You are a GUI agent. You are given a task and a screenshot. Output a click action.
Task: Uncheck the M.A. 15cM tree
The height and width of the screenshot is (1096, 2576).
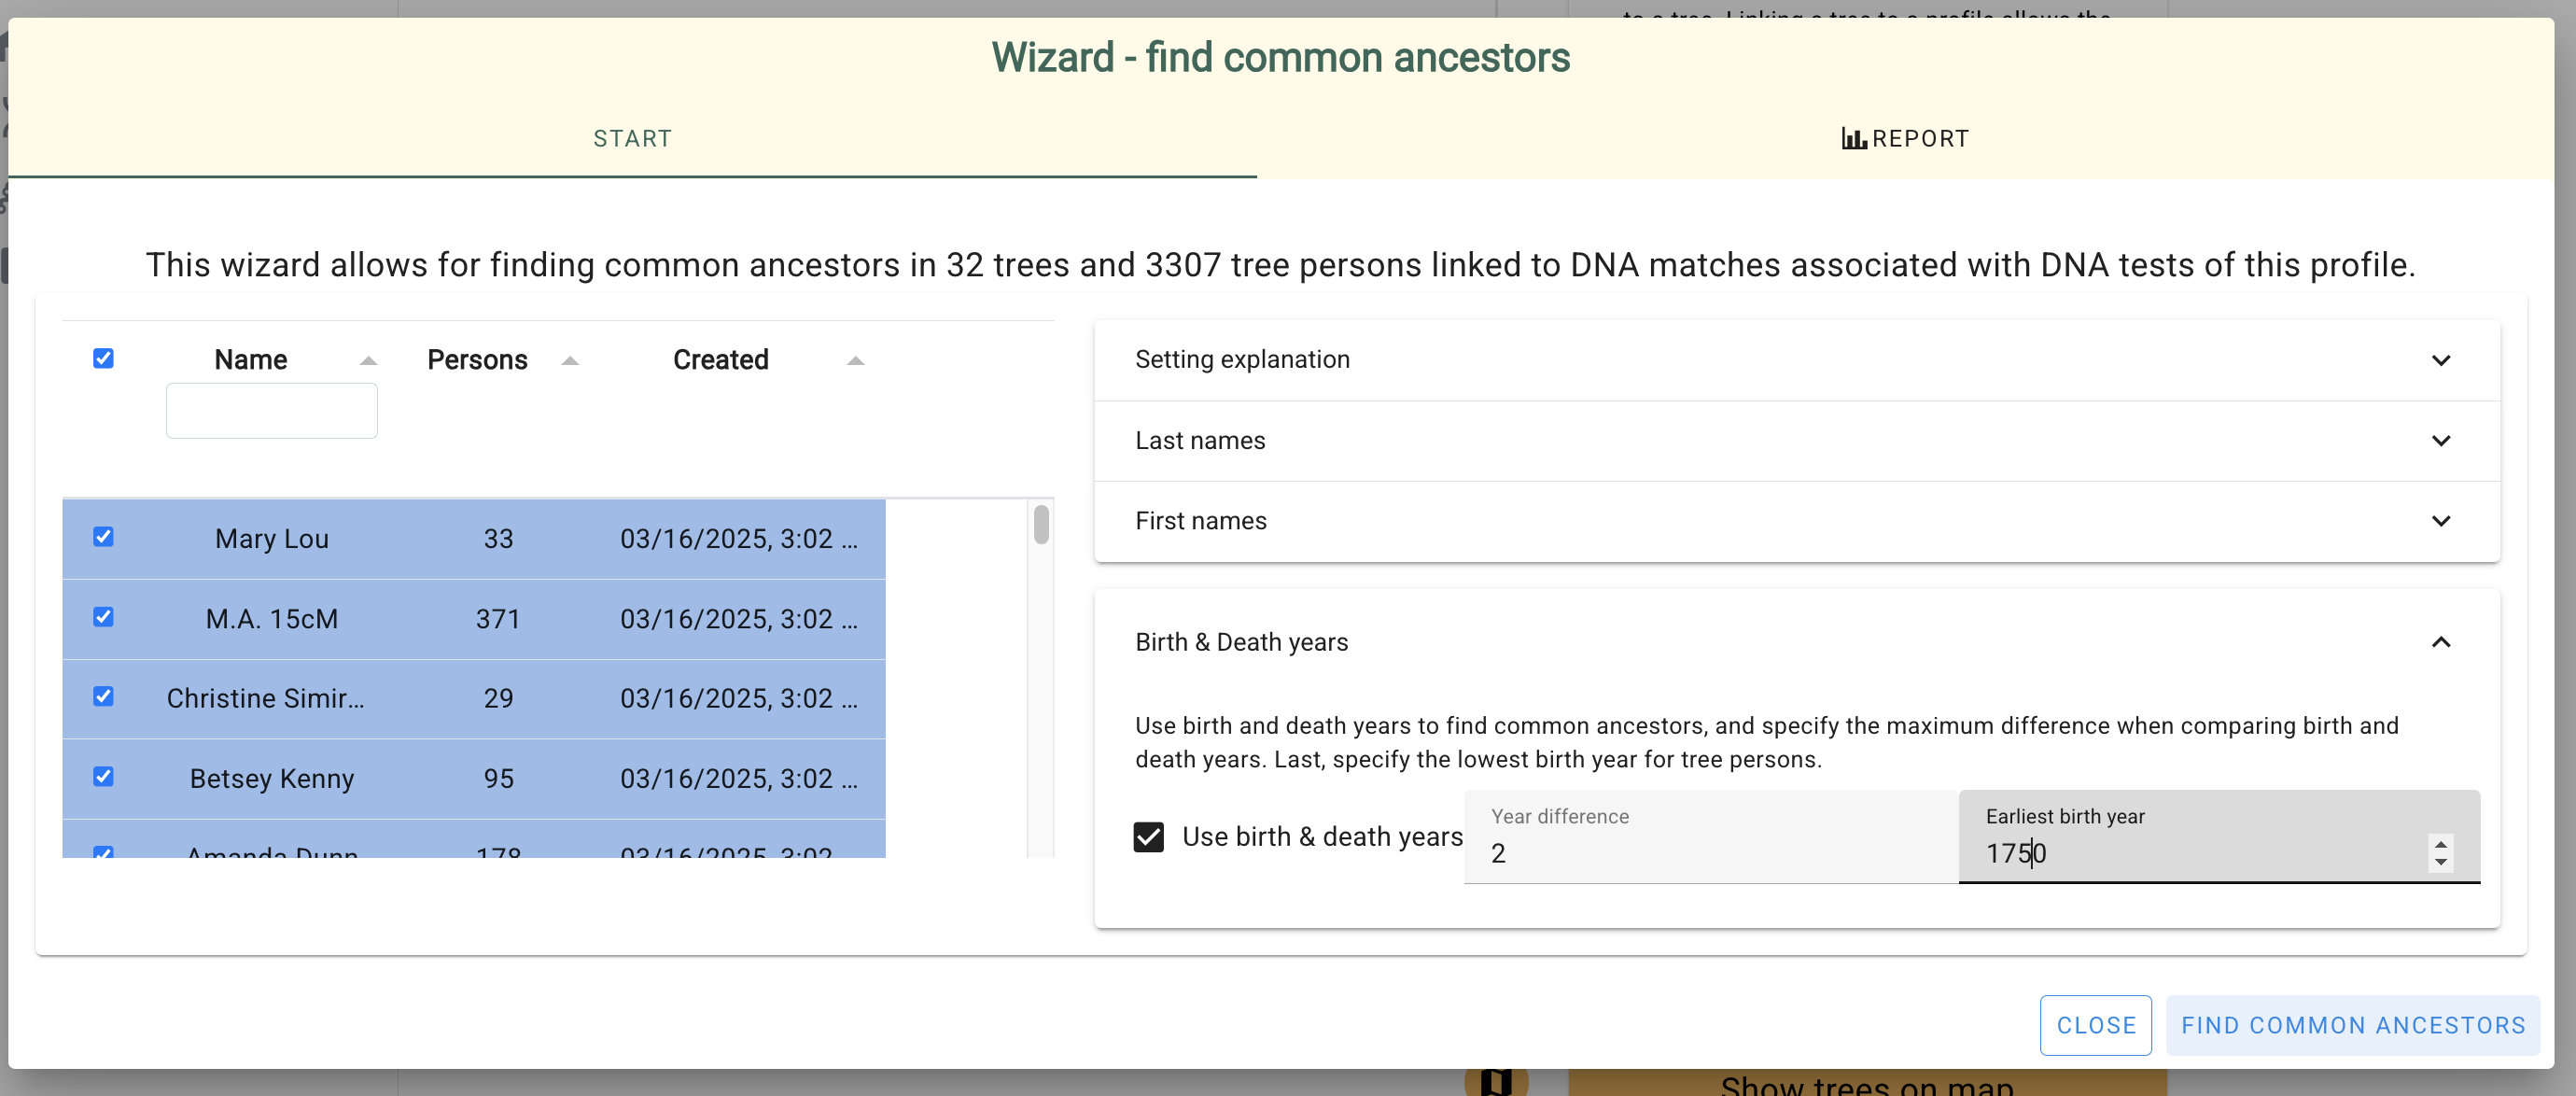click(104, 618)
